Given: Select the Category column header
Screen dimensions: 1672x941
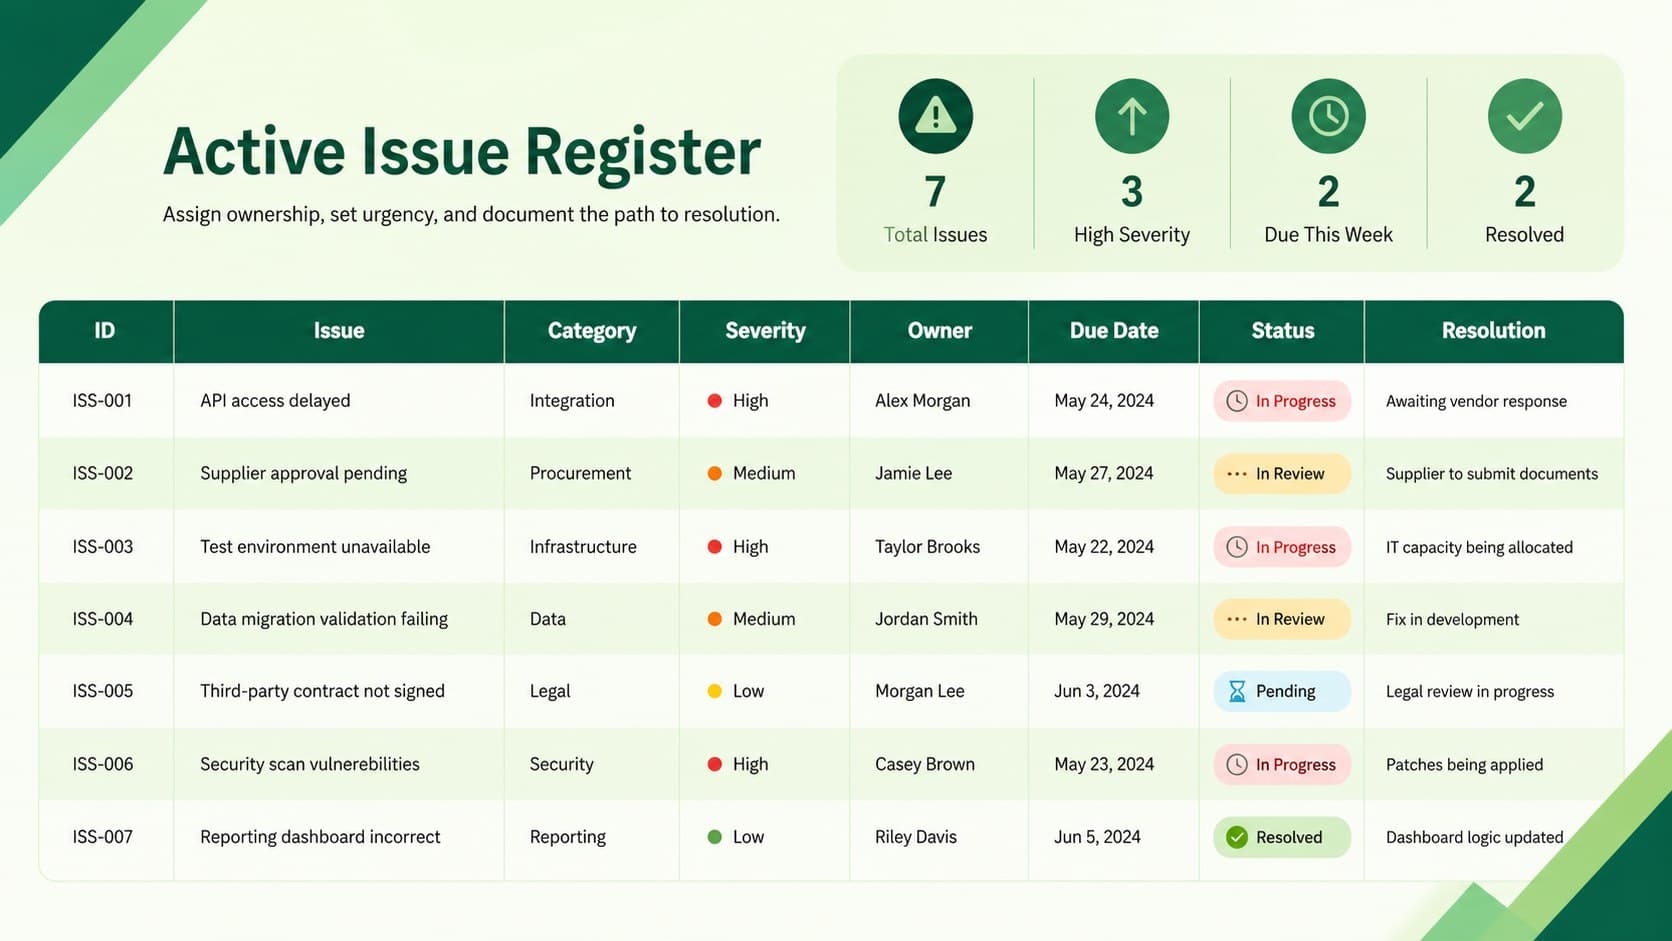Looking at the screenshot, I should [x=592, y=331].
